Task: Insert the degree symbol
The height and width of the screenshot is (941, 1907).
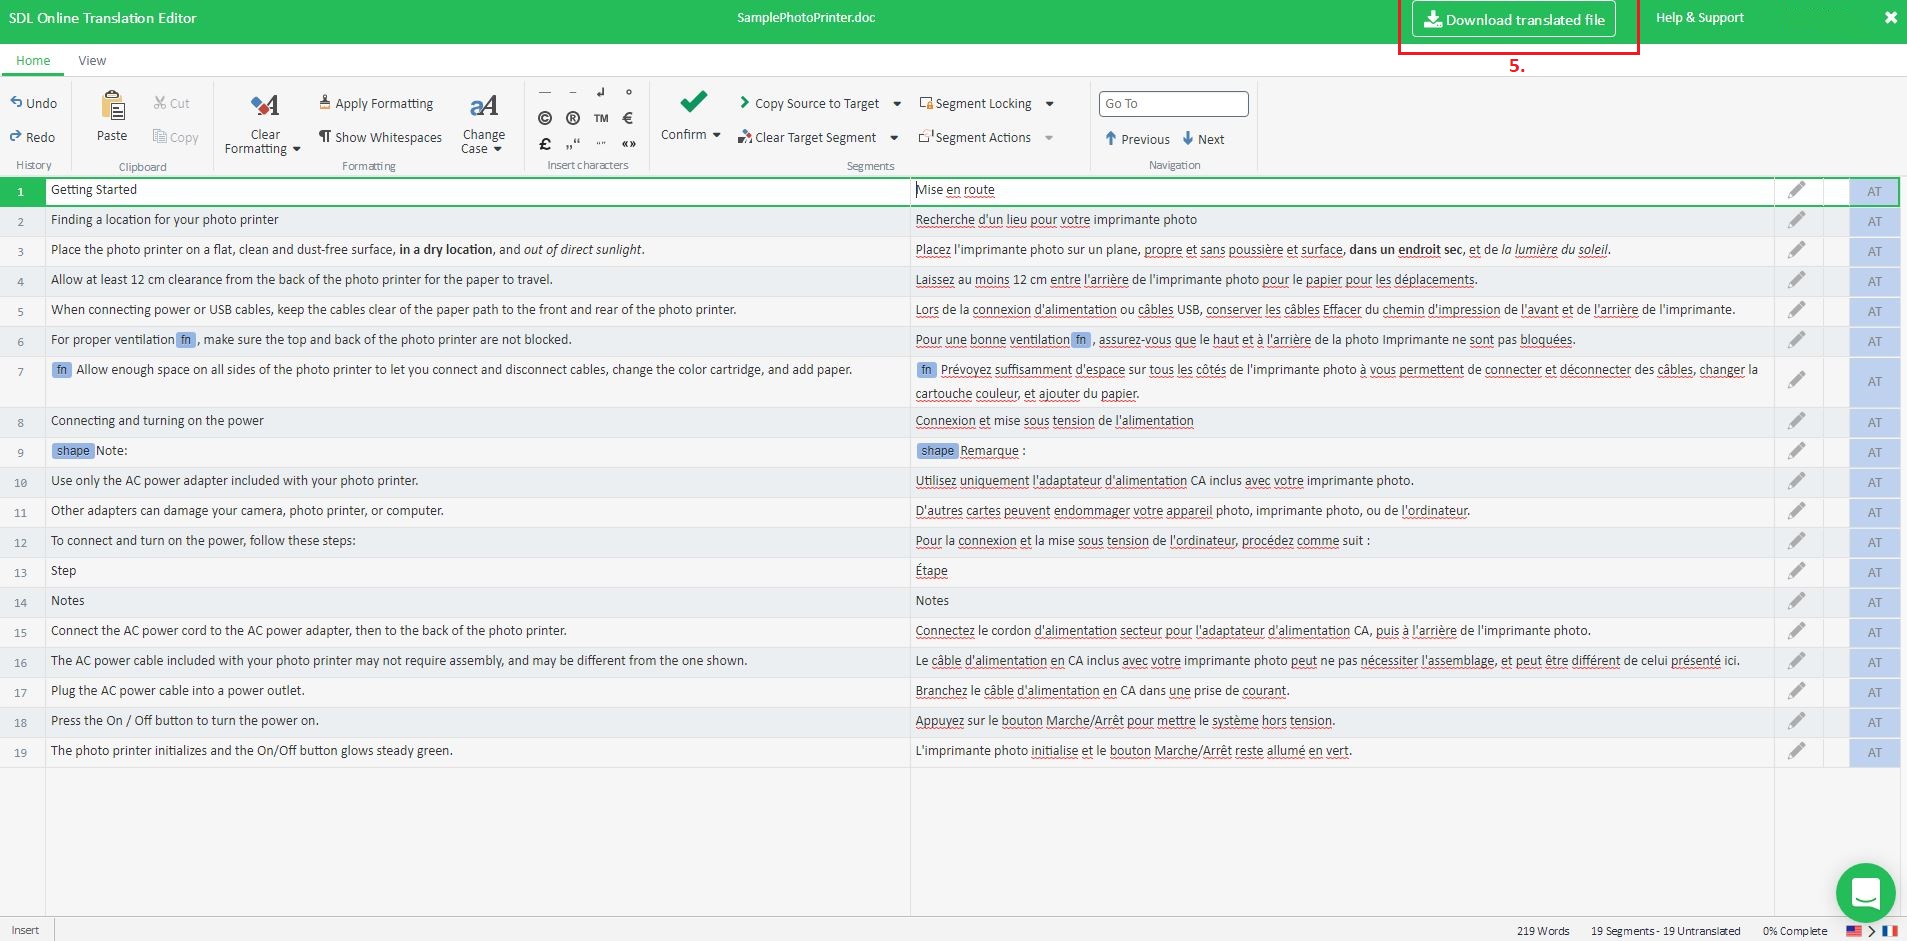Action: (x=629, y=92)
